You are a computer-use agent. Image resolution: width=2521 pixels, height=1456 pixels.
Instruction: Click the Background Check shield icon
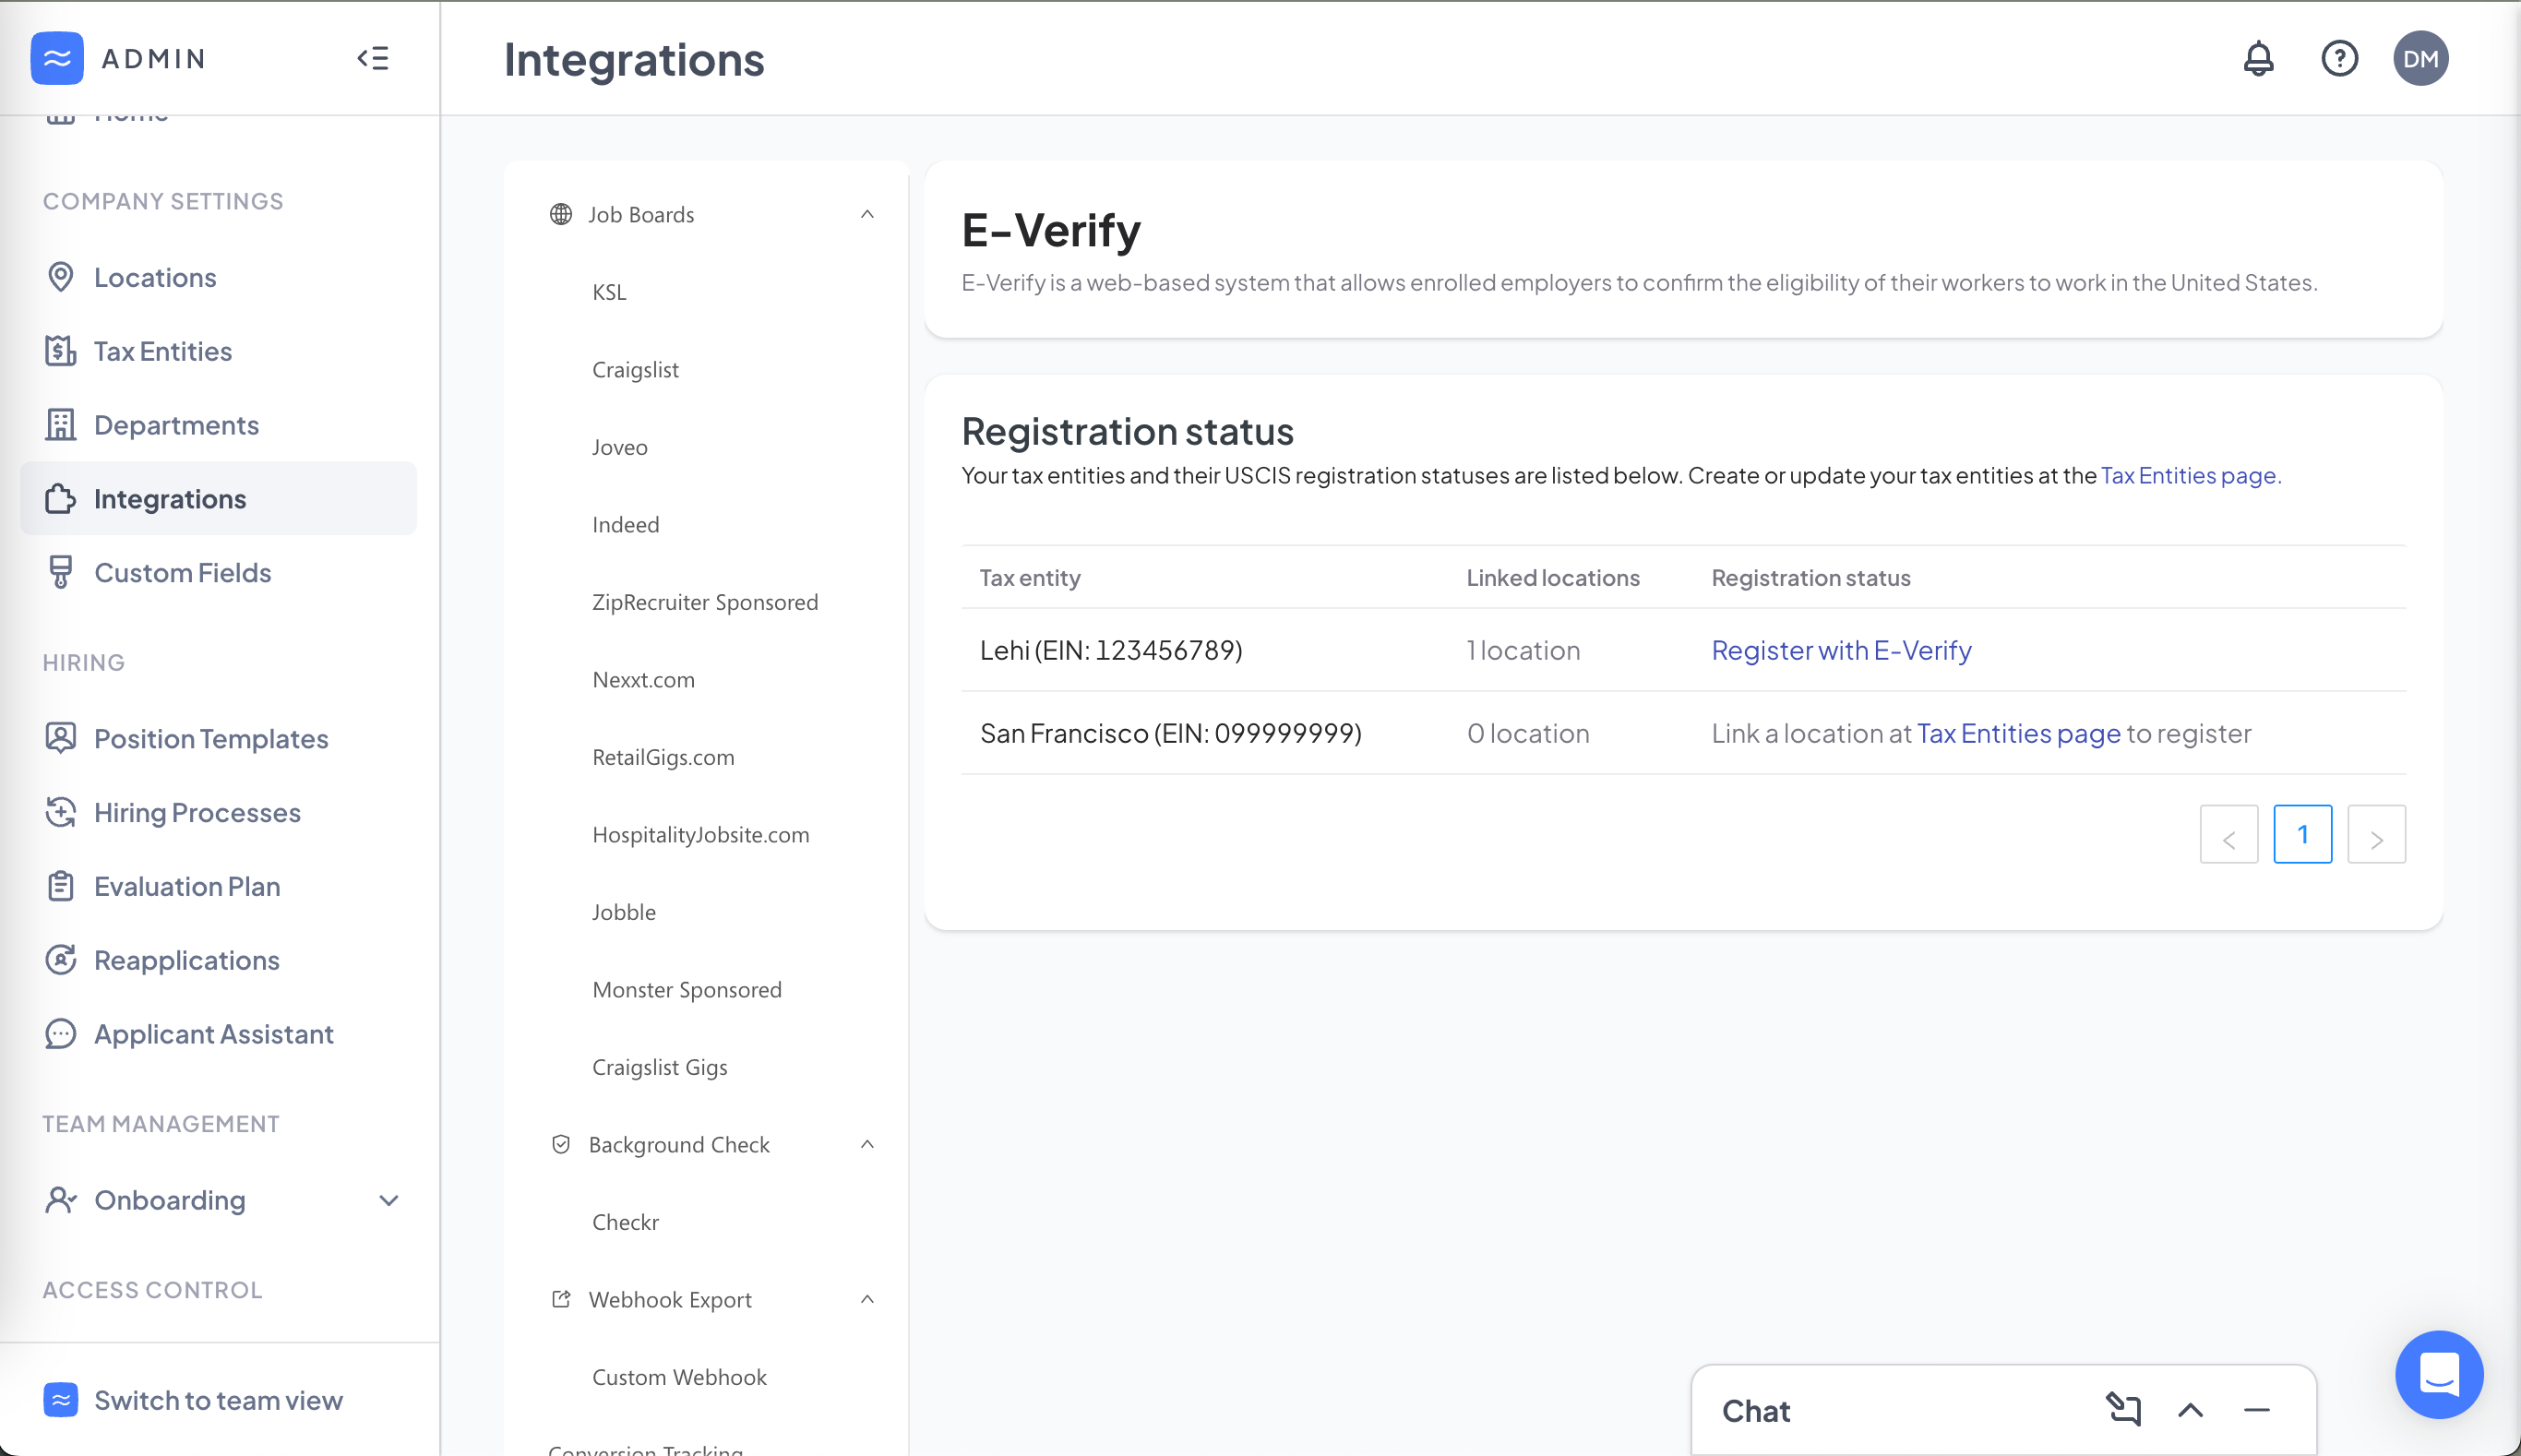[x=560, y=1143]
